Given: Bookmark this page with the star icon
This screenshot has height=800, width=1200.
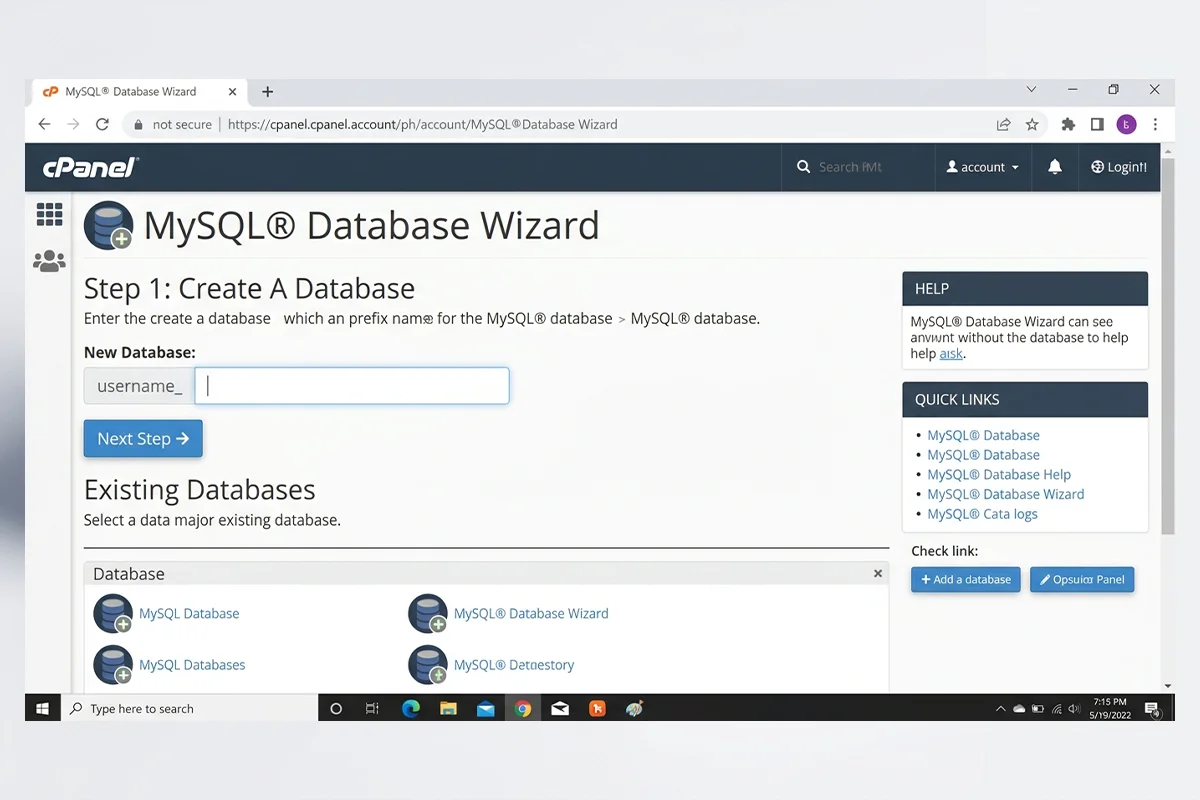Looking at the screenshot, I should point(1032,124).
